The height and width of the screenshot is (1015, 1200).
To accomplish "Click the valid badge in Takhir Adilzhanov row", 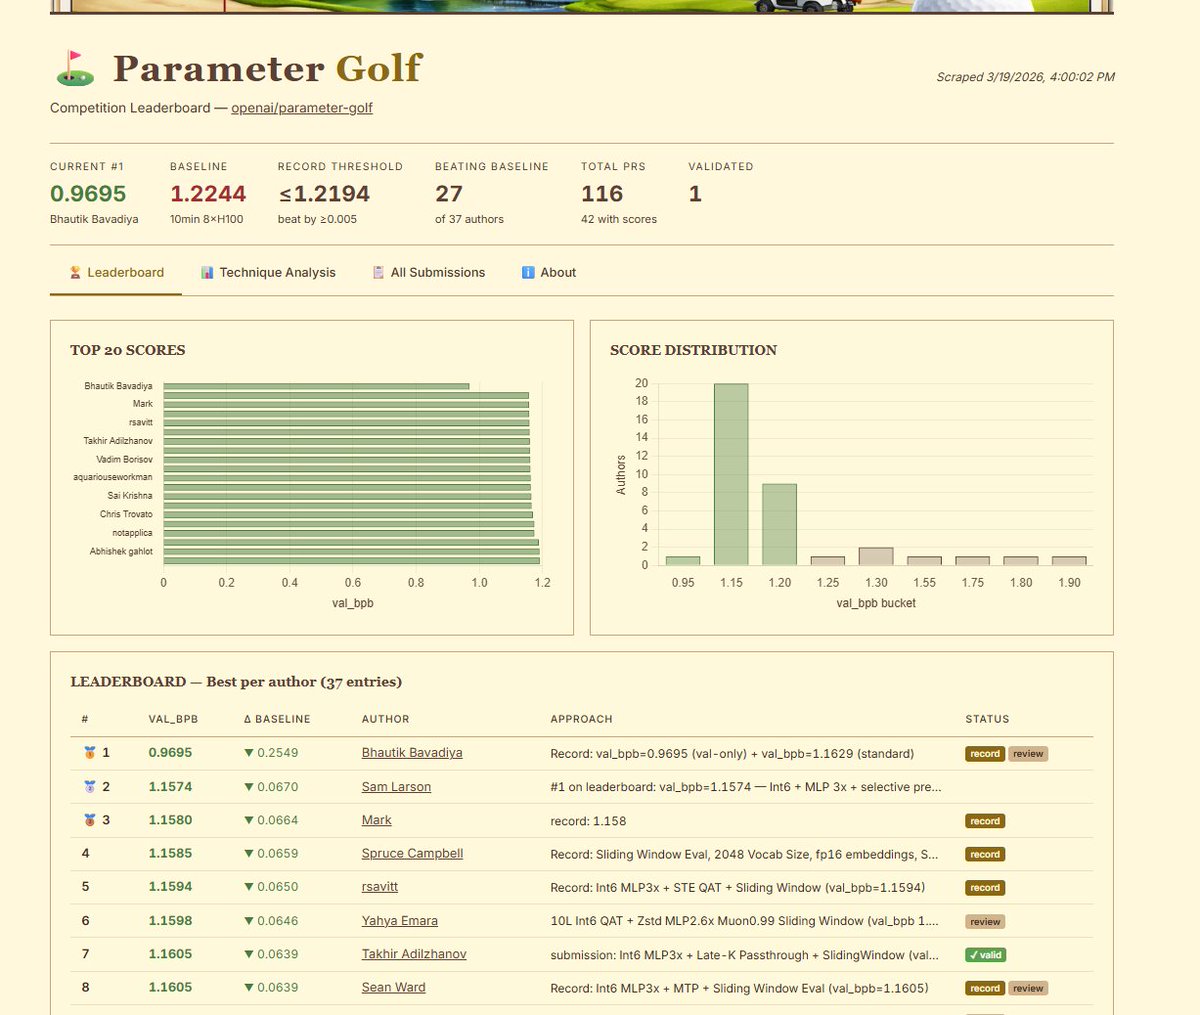I will [985, 955].
